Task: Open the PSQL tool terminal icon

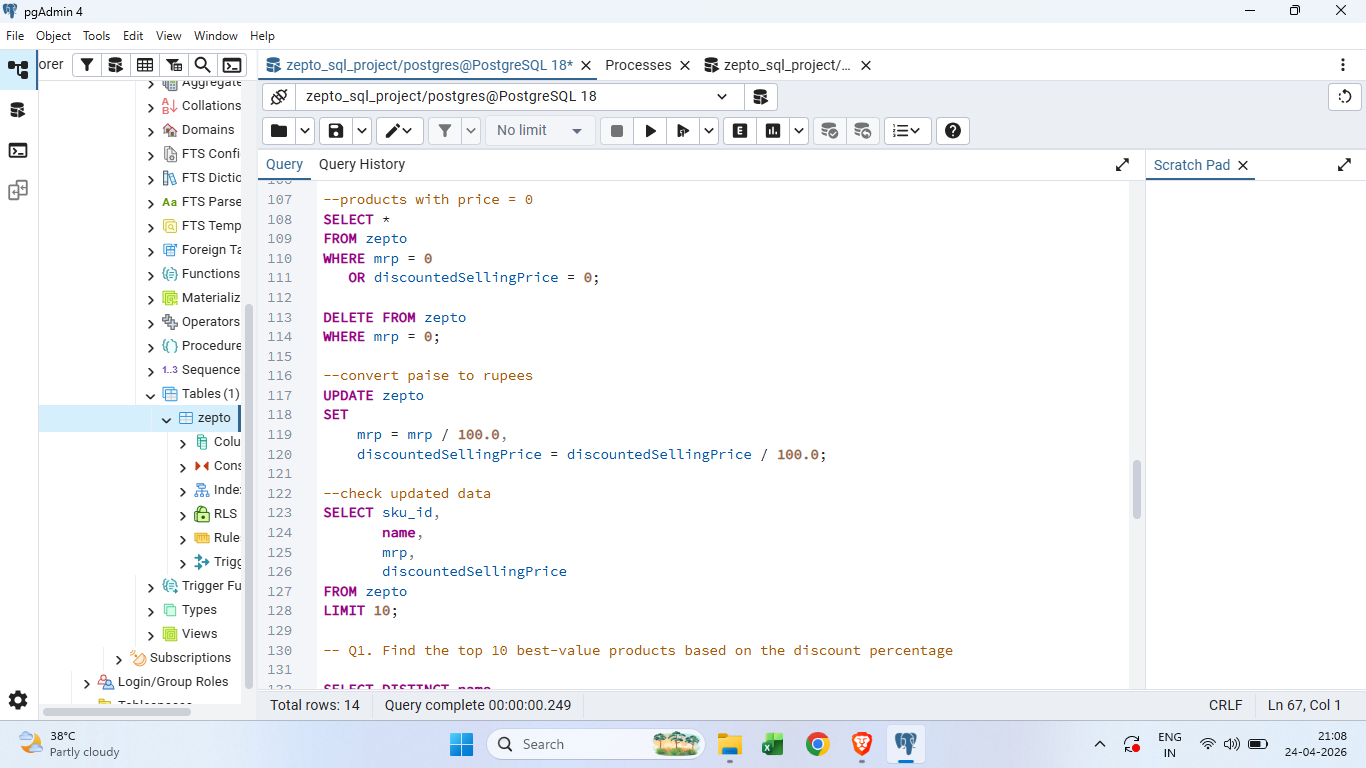Action: click(x=232, y=65)
